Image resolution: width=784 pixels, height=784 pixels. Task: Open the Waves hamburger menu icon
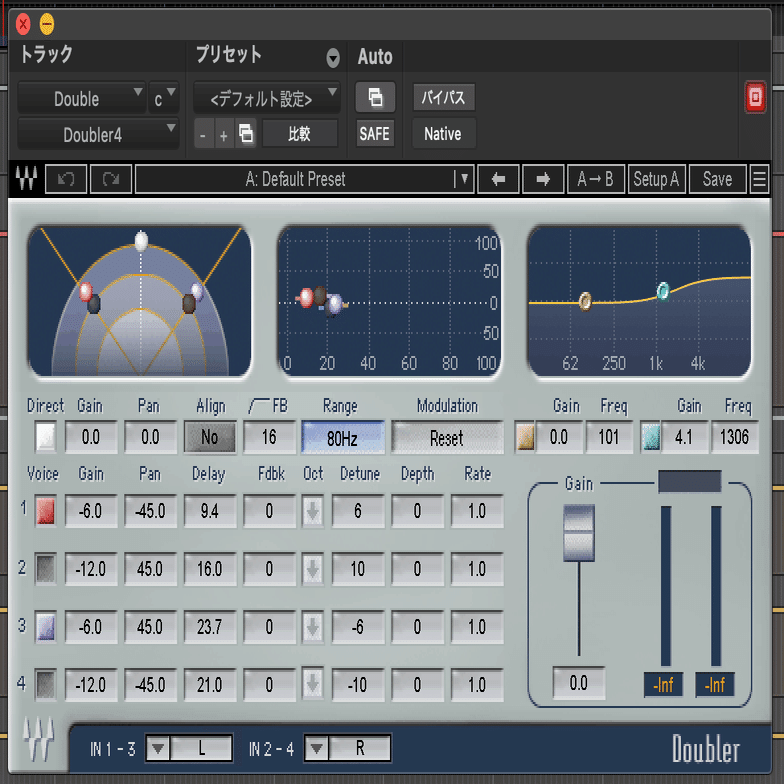[759, 178]
